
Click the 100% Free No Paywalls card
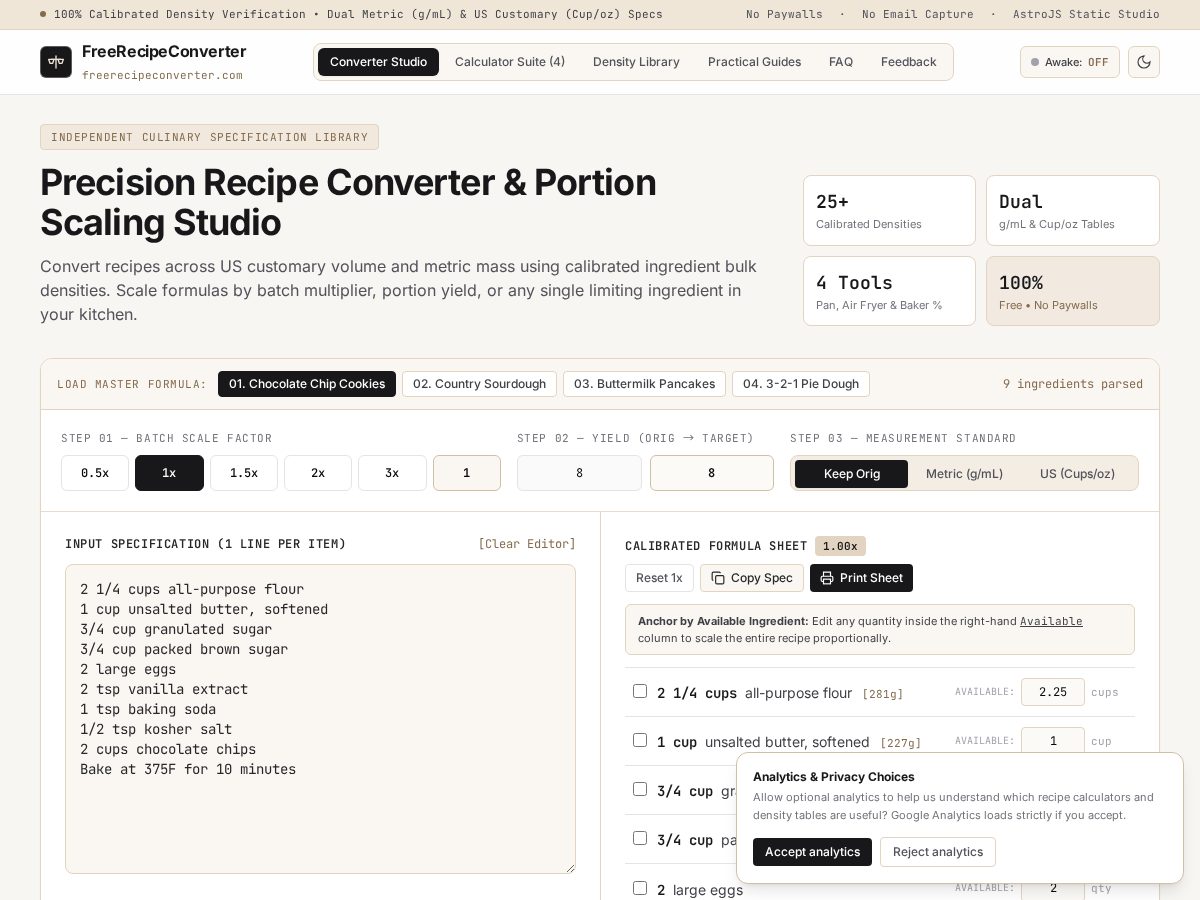[x=1073, y=291]
